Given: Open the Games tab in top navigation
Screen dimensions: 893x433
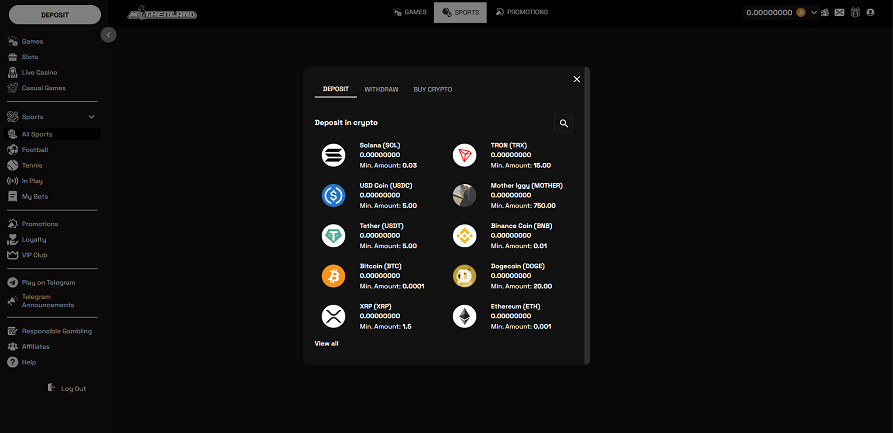Looking at the screenshot, I should tap(409, 12).
